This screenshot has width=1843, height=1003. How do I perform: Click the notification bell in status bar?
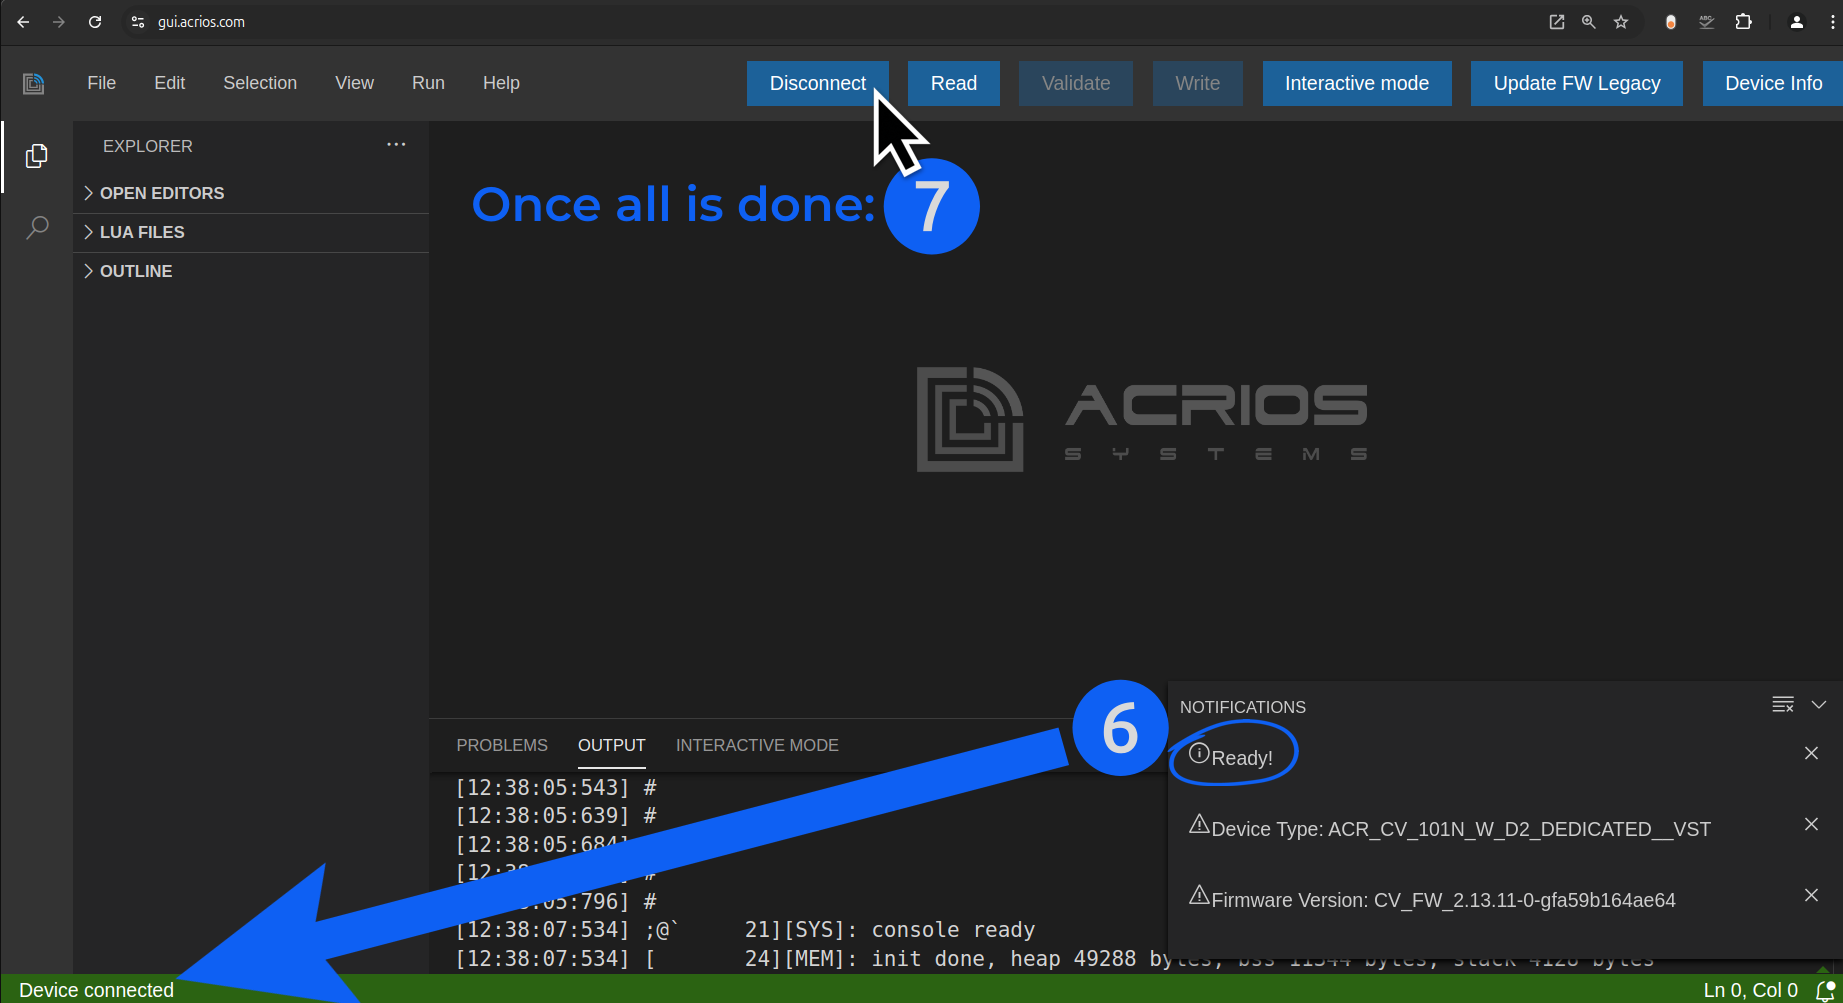(x=1824, y=990)
